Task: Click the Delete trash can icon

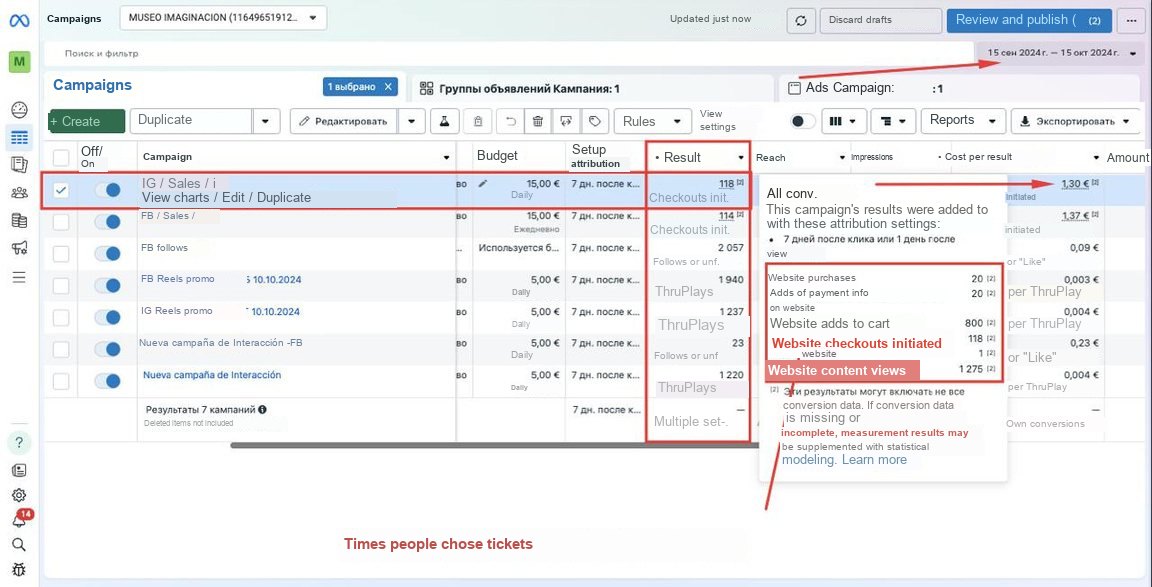Action: click(538, 121)
